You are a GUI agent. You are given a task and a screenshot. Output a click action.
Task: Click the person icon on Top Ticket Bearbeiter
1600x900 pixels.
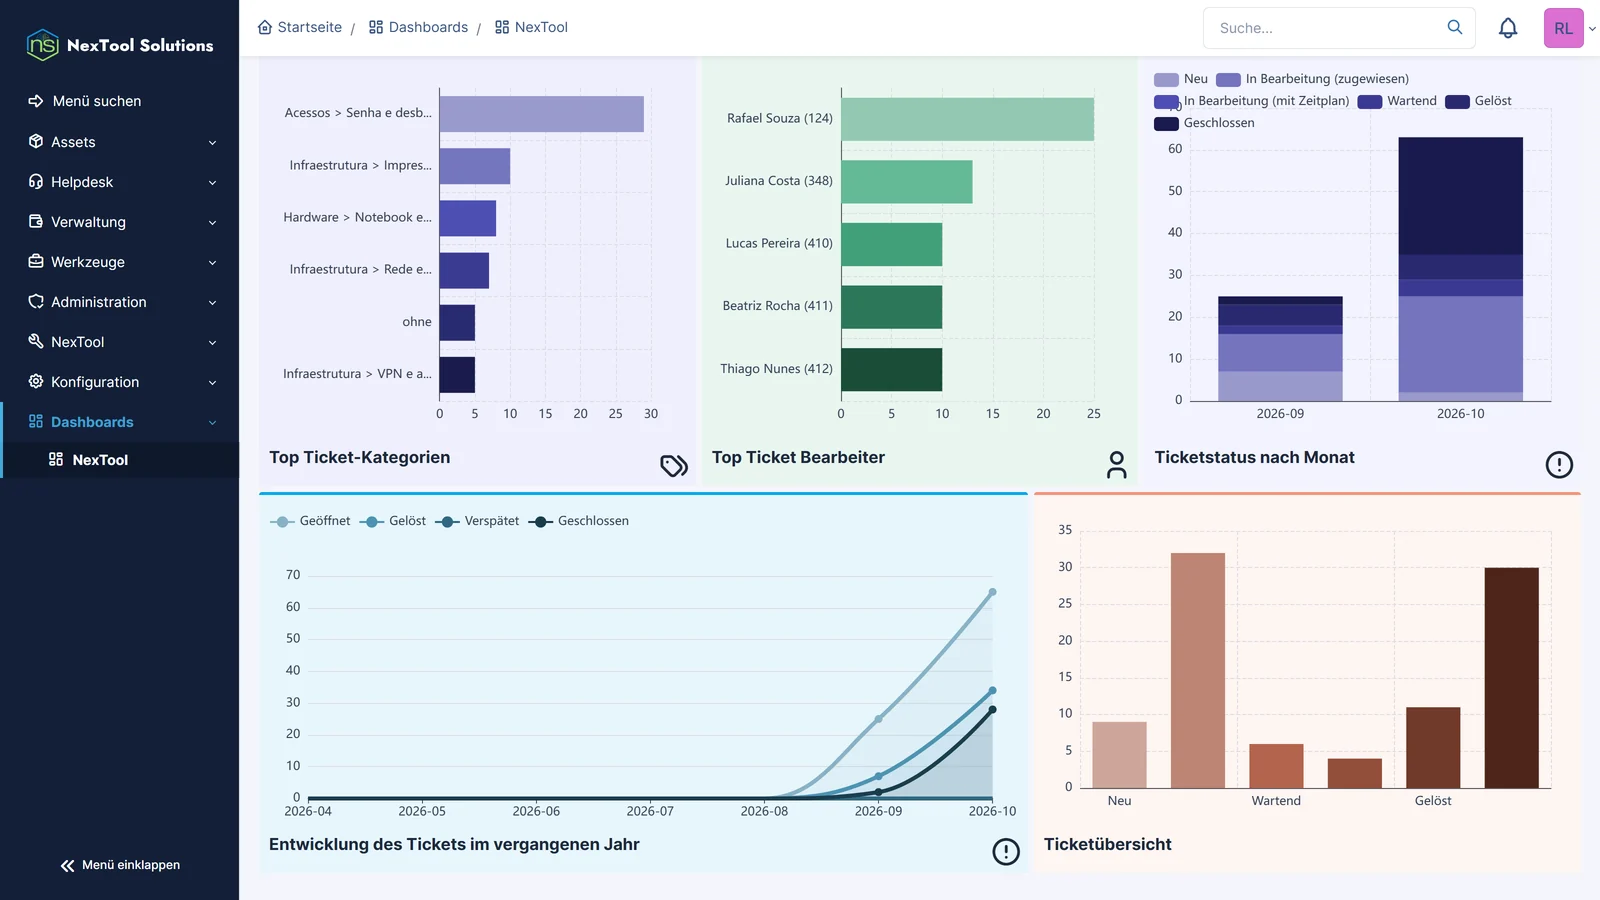(1117, 465)
